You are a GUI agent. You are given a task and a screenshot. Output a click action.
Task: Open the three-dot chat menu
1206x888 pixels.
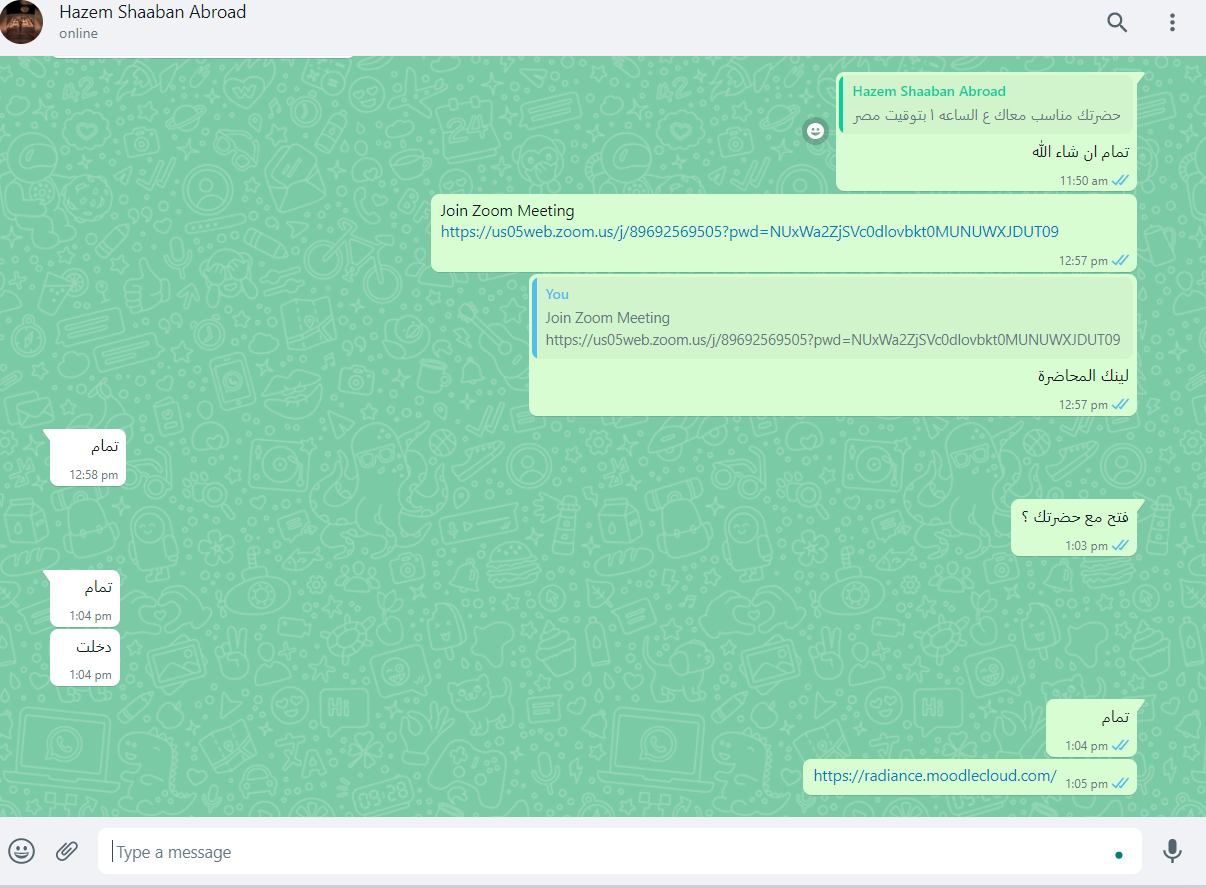pos(1173,22)
